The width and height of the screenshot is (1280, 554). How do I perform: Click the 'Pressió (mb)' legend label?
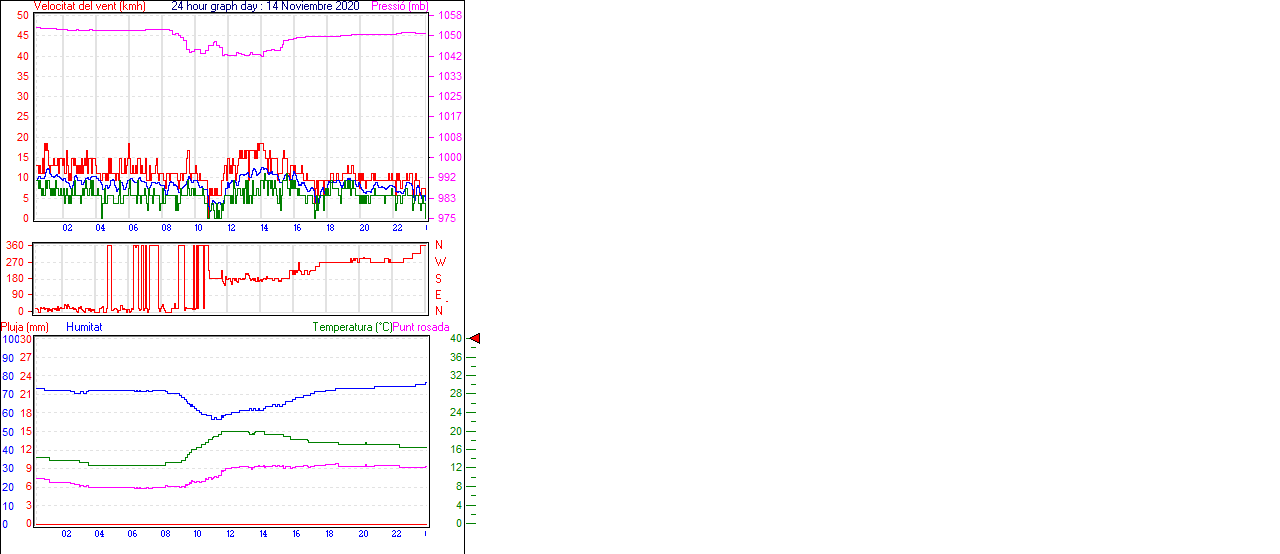click(x=399, y=6)
